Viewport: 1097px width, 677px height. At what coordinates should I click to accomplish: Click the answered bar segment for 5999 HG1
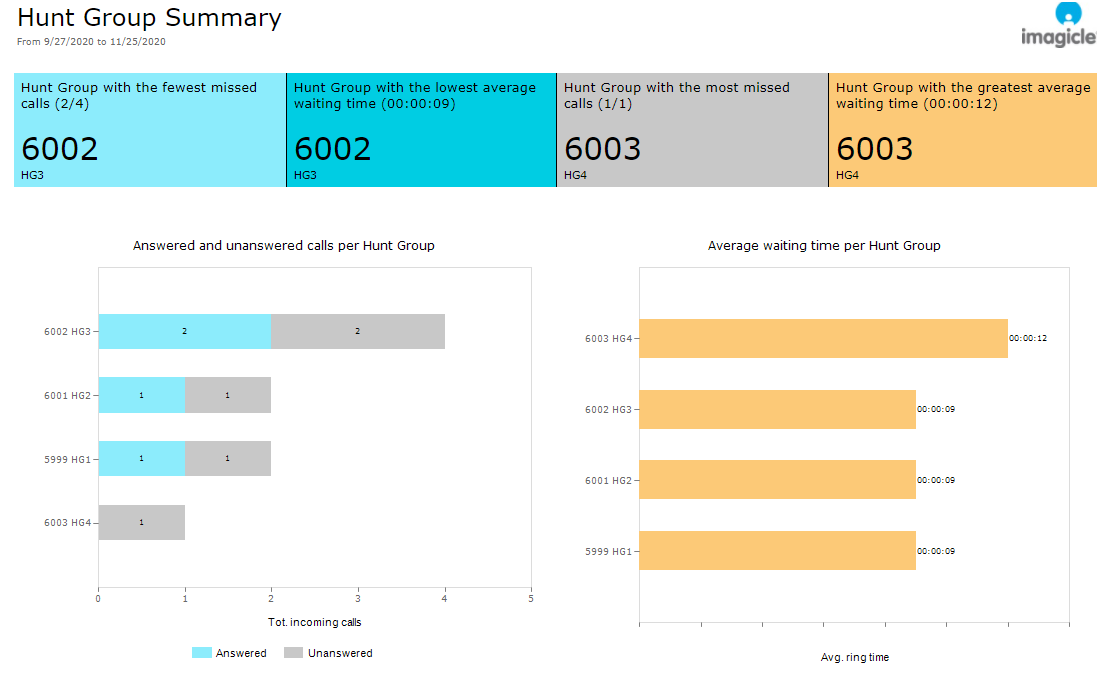pos(141,458)
